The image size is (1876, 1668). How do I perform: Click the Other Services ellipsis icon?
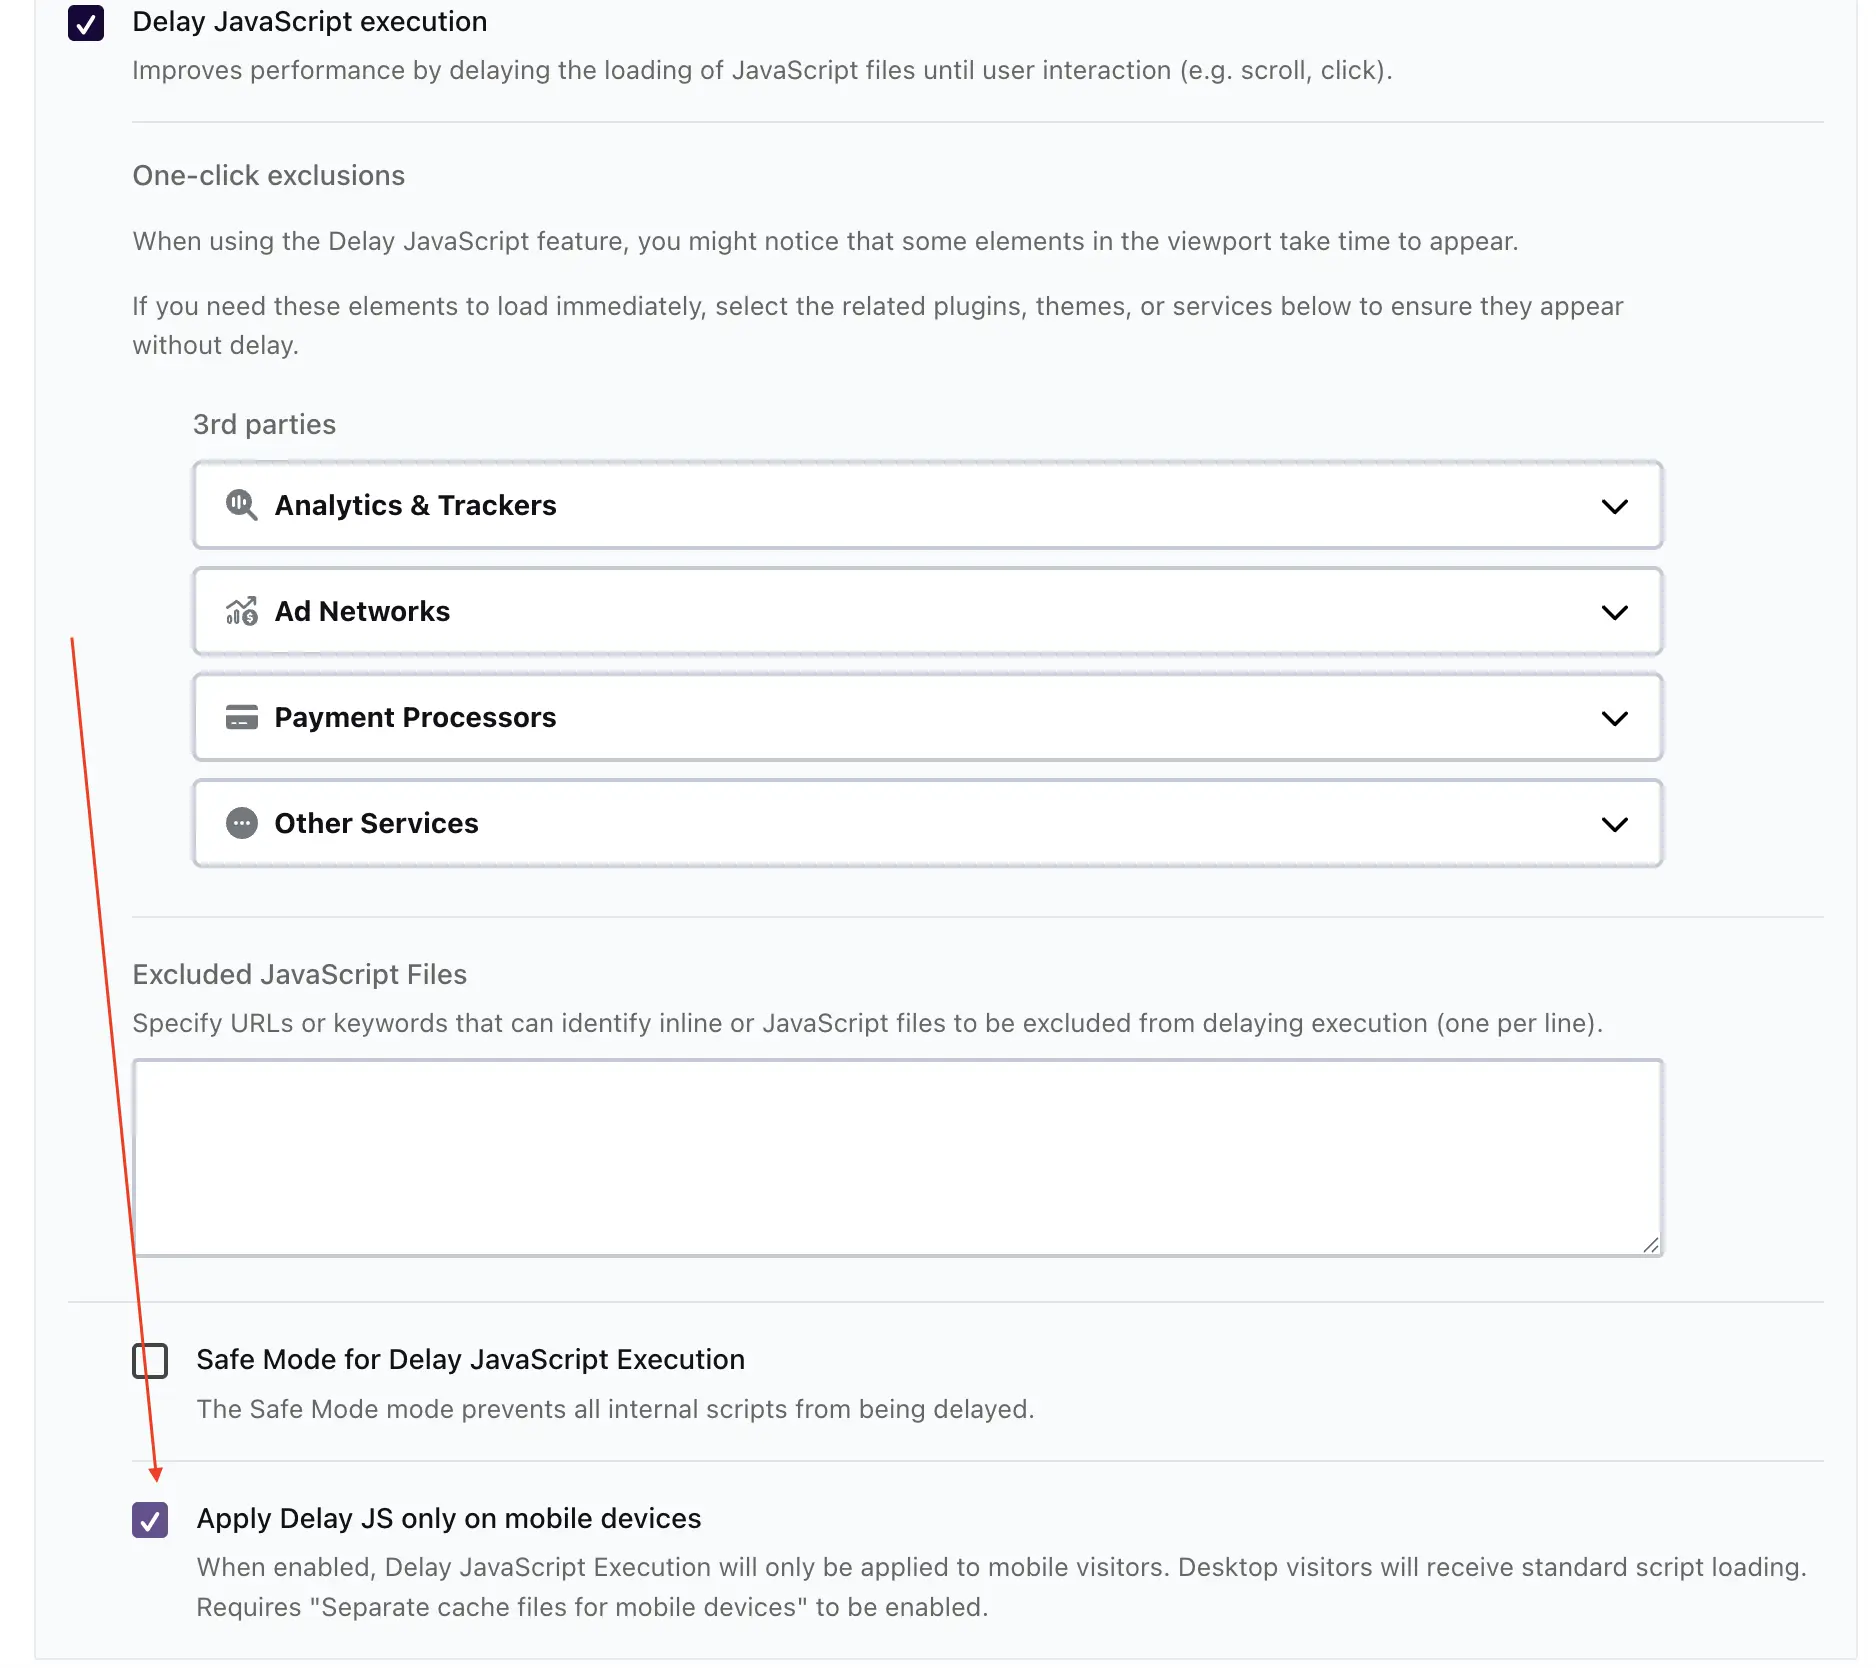[241, 823]
